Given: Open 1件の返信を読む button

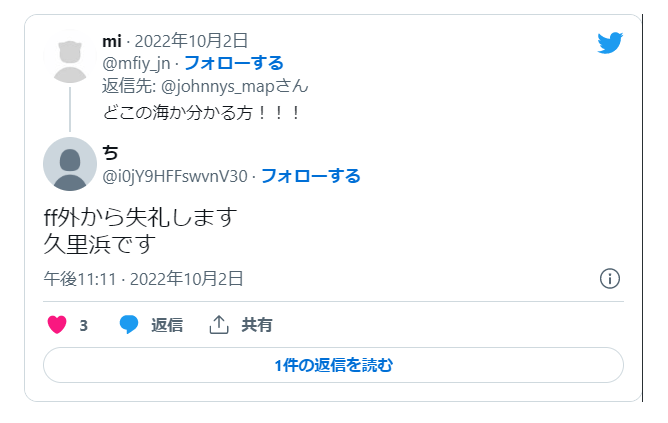Looking at the screenshot, I should [333, 365].
